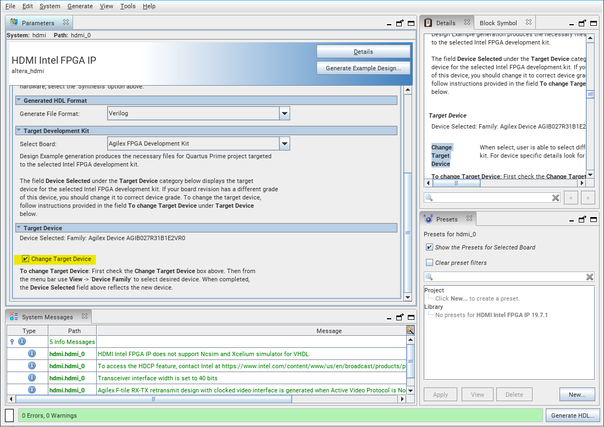Select the Parameters tab
604x427 pixels.
38,23
